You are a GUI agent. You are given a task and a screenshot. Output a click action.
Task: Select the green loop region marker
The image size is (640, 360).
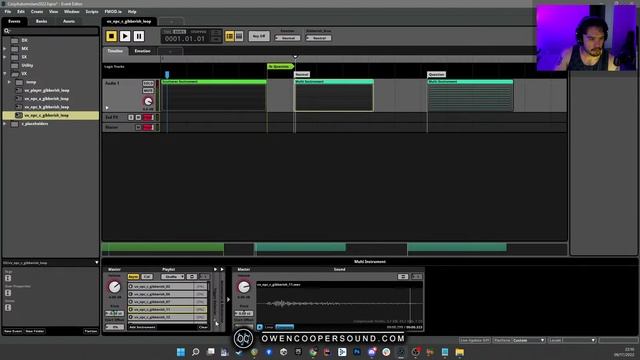pos(280,67)
